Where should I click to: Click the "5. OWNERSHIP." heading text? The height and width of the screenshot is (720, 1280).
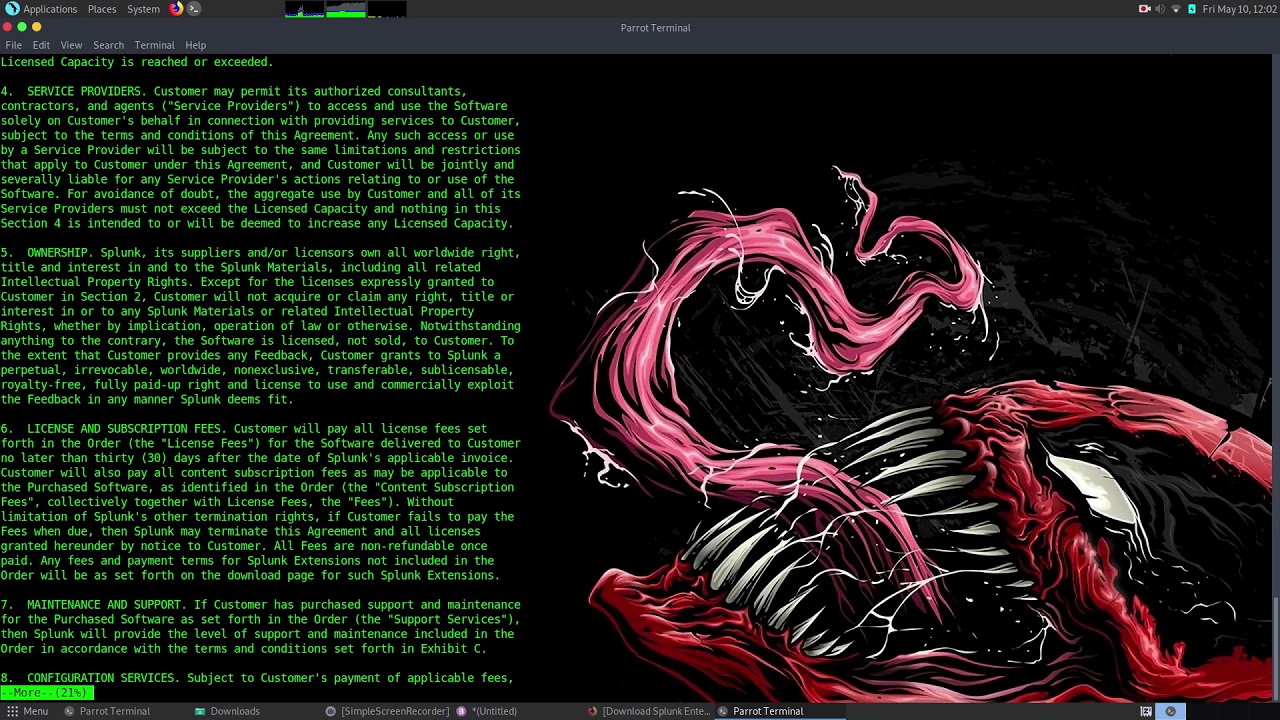tap(47, 253)
